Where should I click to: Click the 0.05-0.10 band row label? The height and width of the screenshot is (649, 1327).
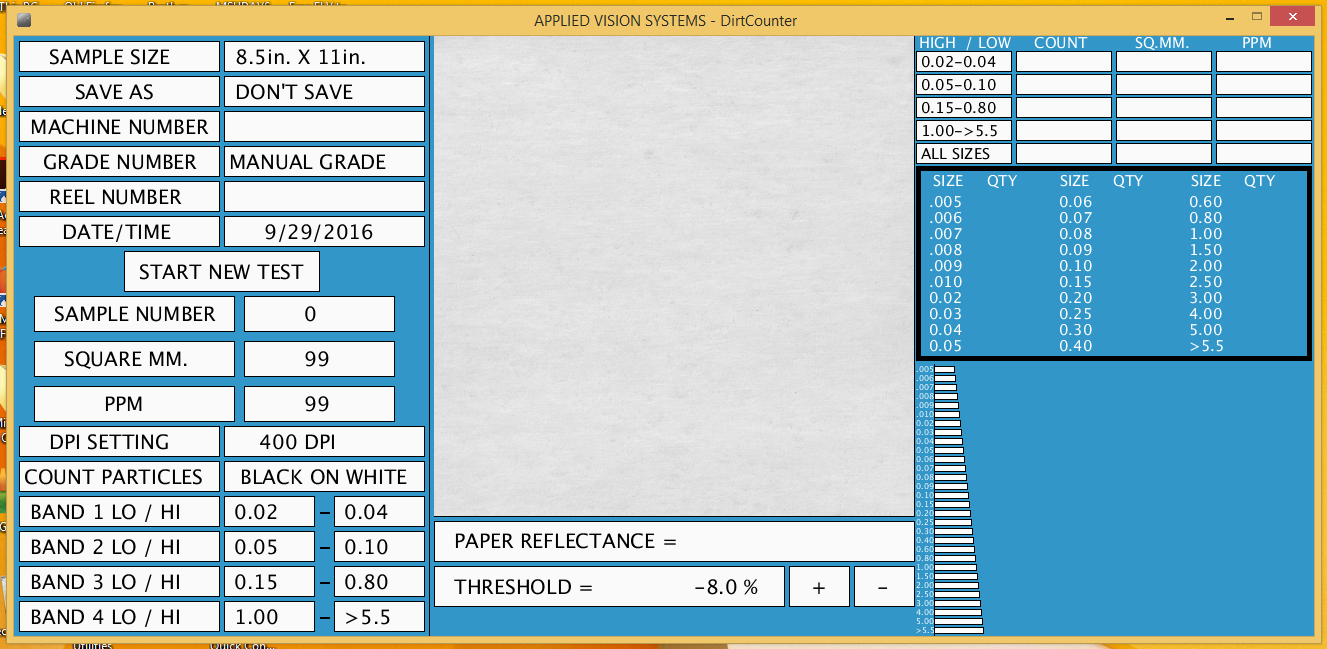964,85
